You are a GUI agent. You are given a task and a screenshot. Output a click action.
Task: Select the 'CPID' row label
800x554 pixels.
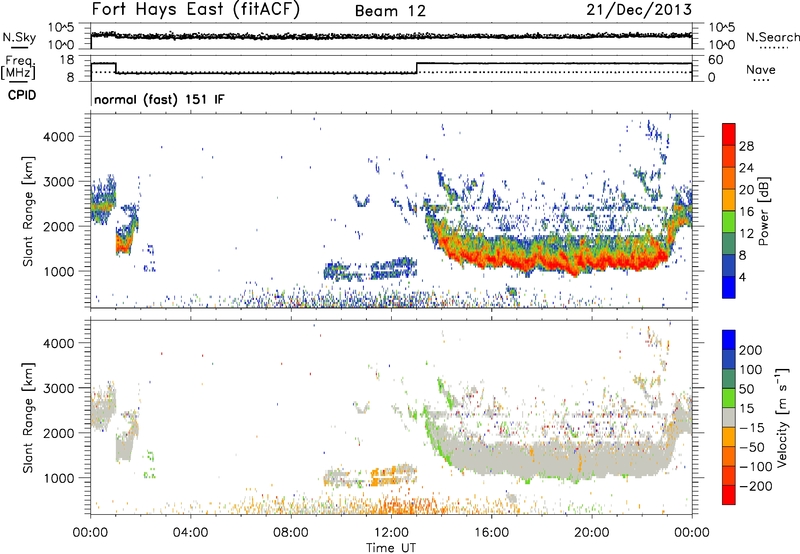[x=22, y=95]
